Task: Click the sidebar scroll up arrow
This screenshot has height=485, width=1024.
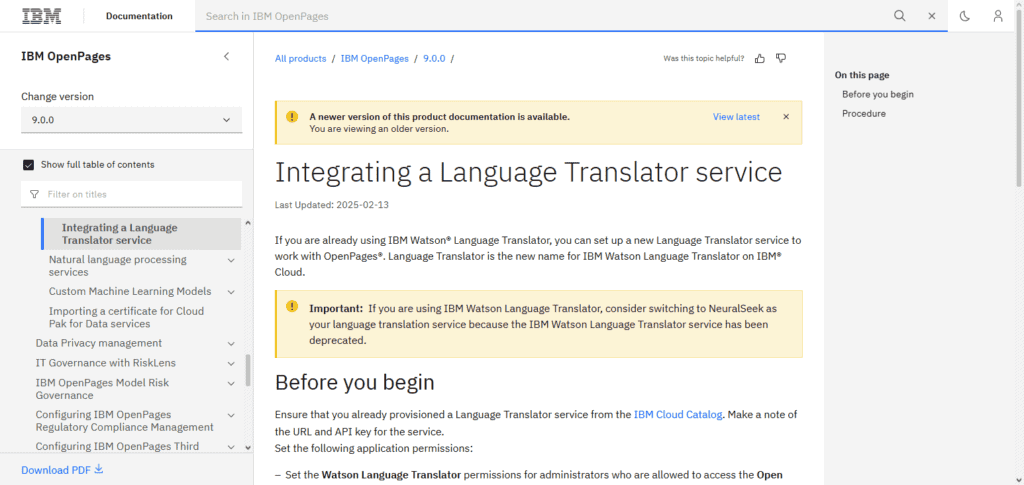Action: point(248,223)
